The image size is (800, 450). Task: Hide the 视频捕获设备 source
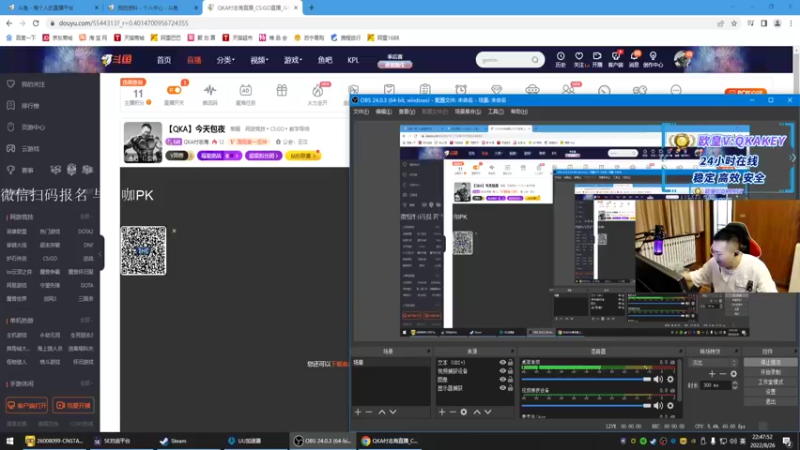point(503,371)
